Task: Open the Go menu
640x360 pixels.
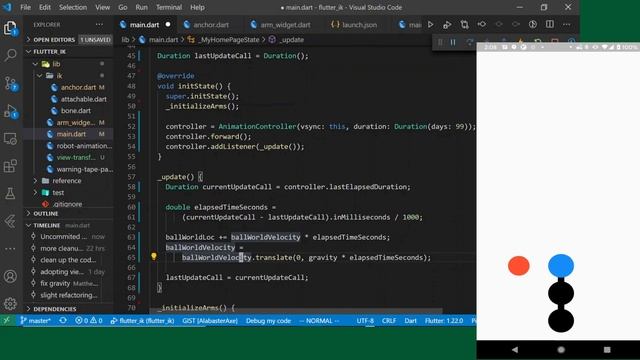Action: point(122,7)
